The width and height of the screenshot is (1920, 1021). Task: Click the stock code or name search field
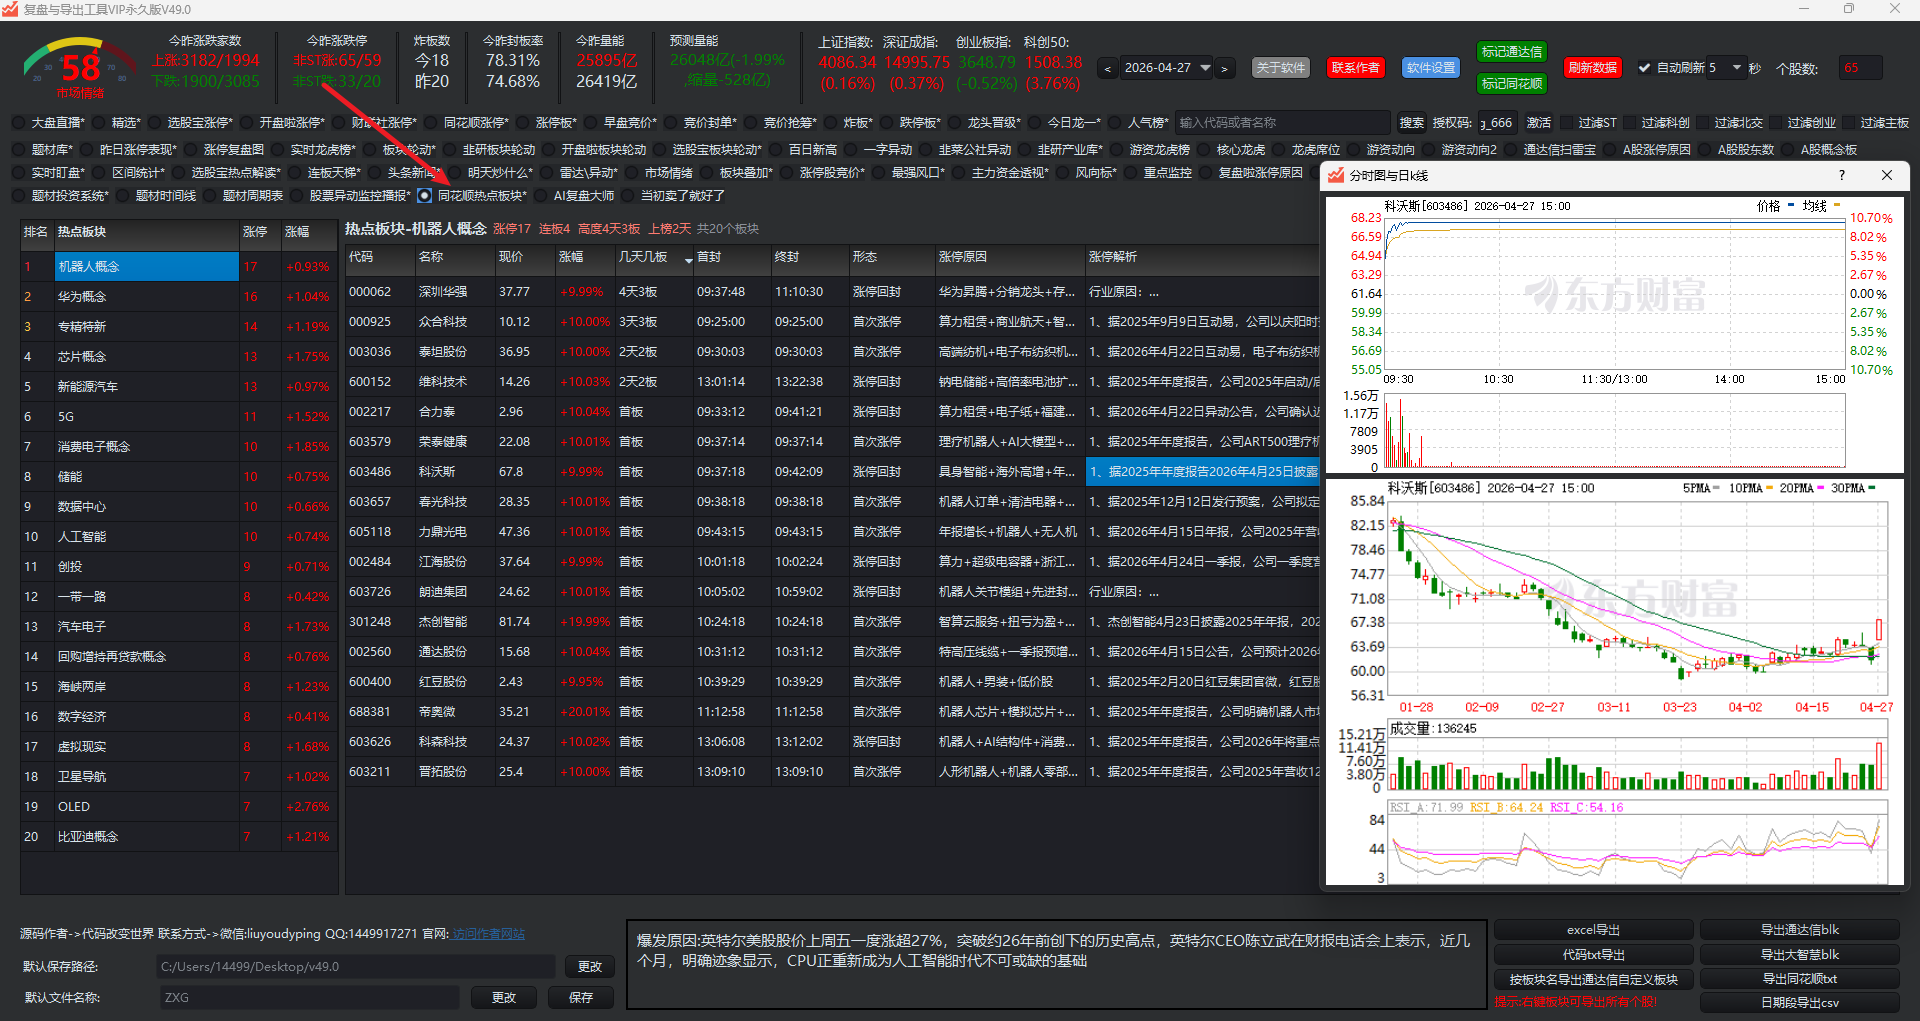coord(1282,123)
